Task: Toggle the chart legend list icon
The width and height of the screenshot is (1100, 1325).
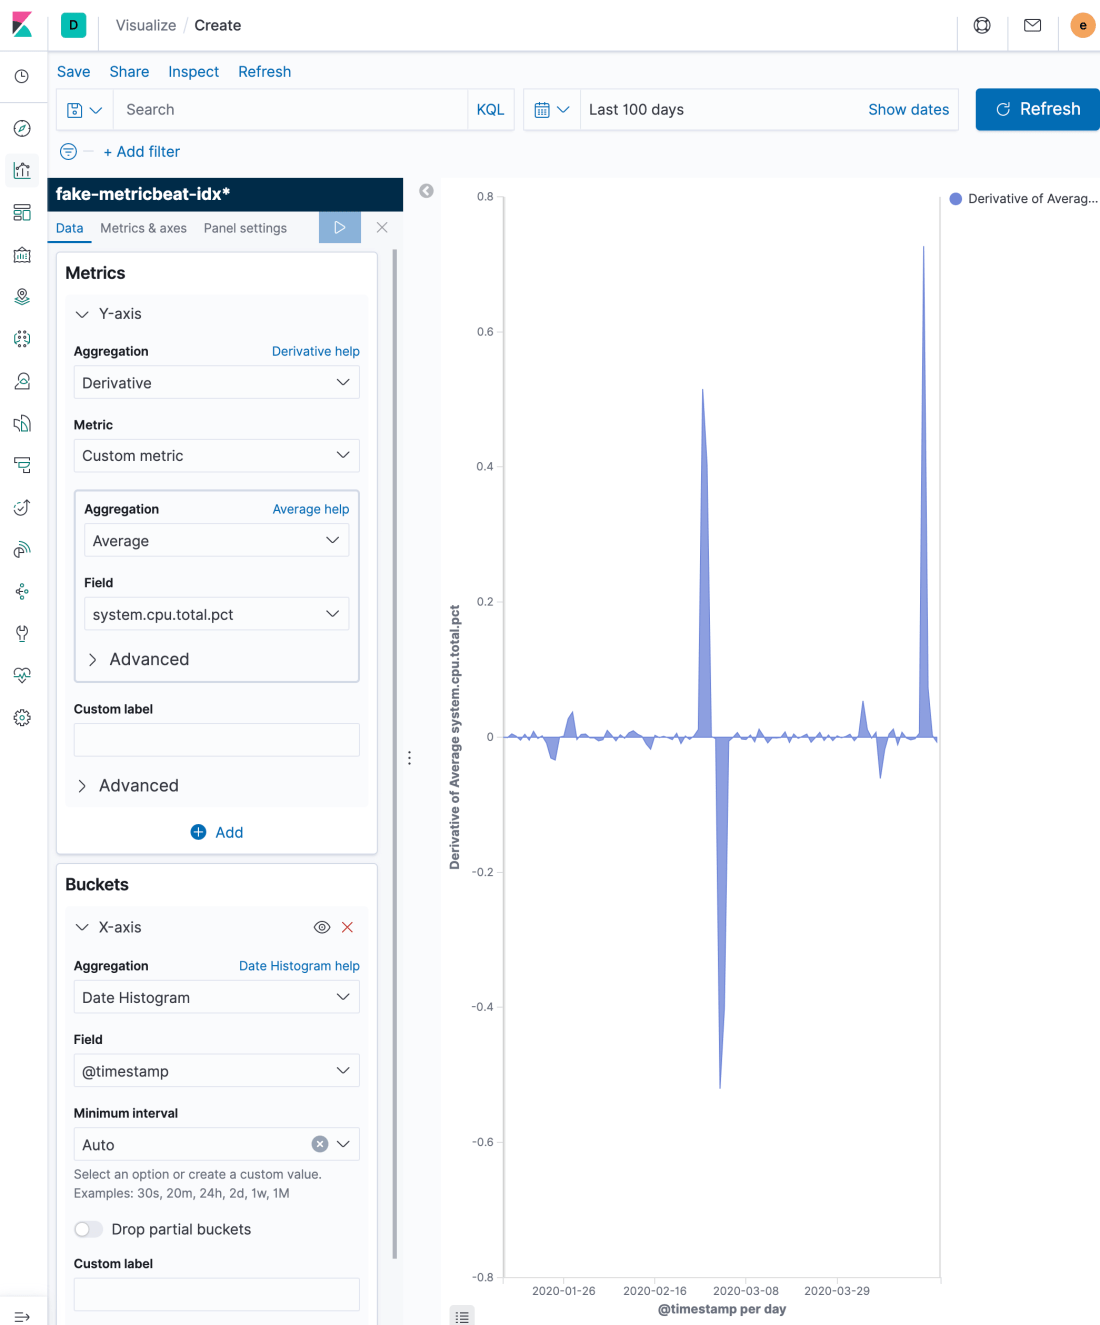Action: (462, 1316)
